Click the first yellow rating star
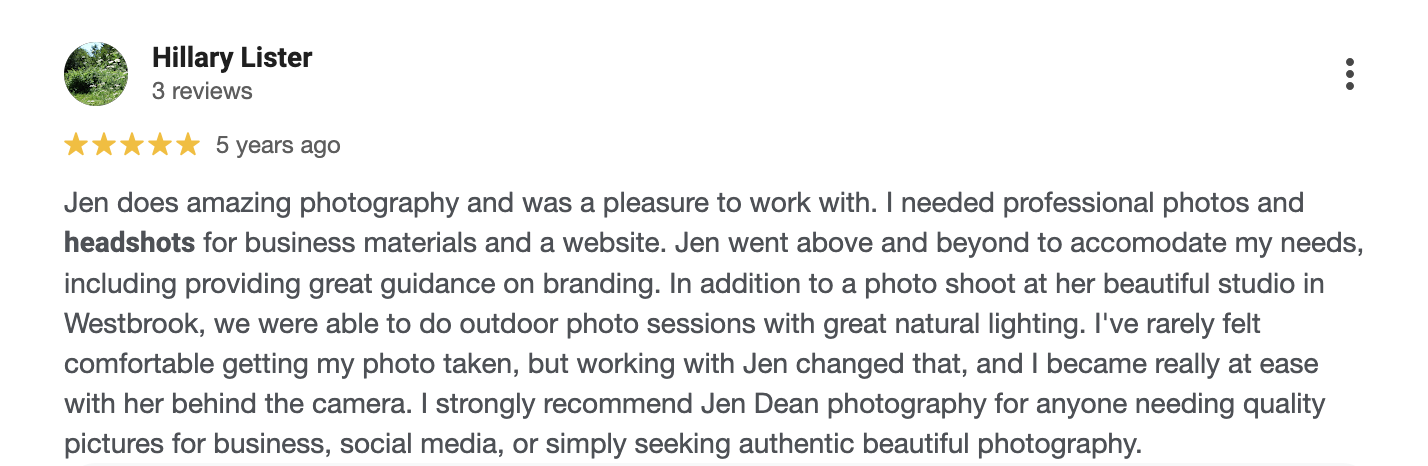Screen dimensions: 1428x466 pyautogui.click(x=76, y=146)
